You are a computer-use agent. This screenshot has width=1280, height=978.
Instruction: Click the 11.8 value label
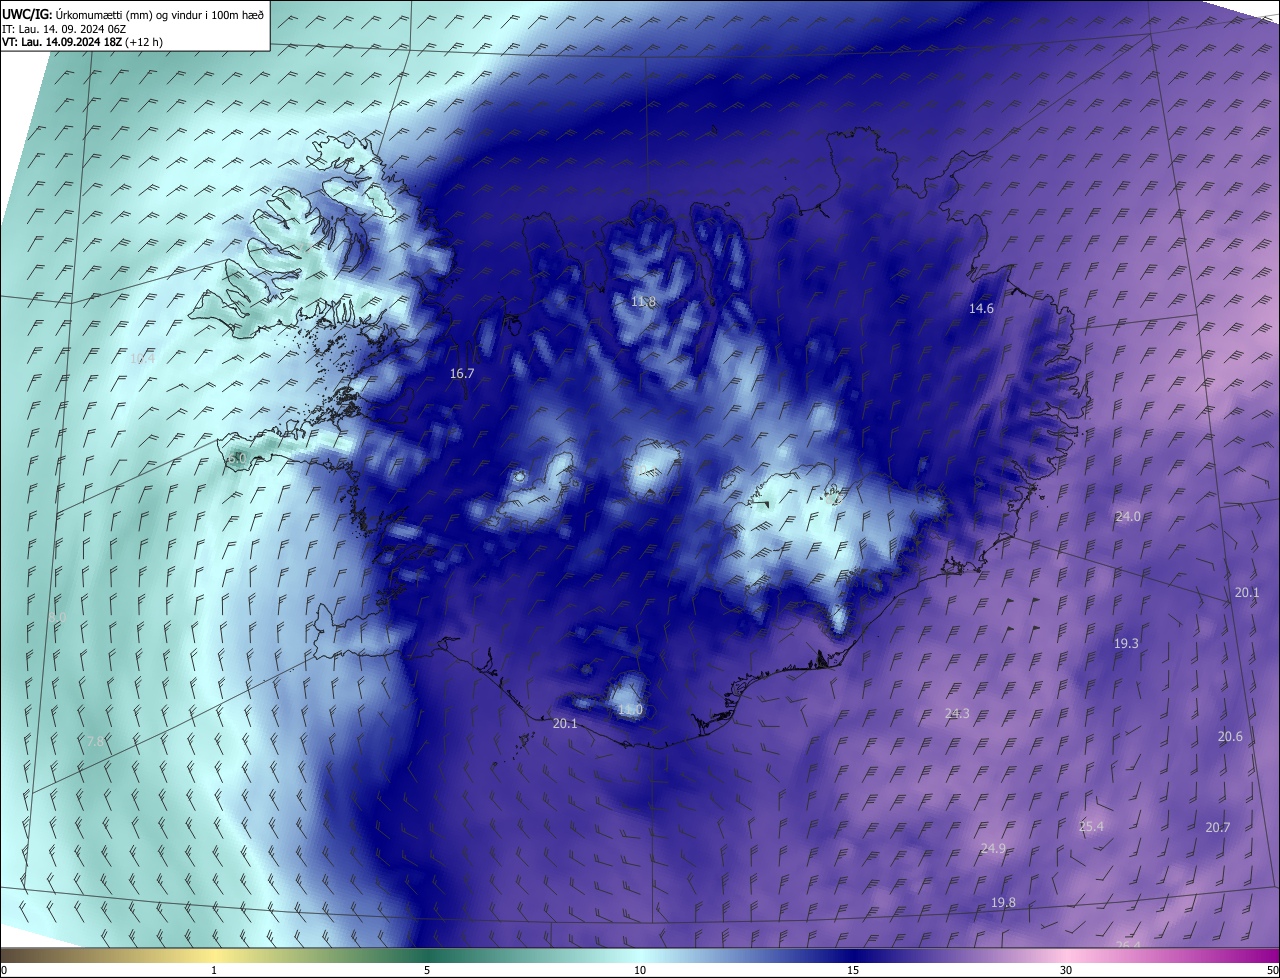click(x=643, y=302)
